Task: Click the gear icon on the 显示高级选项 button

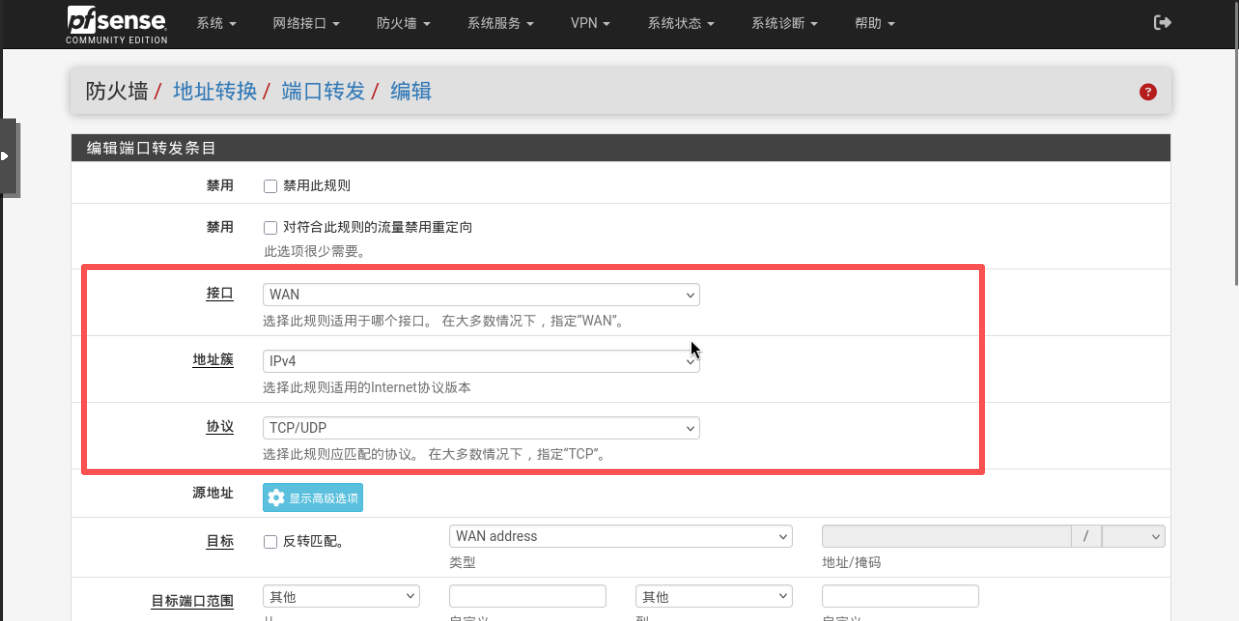Action: point(277,498)
